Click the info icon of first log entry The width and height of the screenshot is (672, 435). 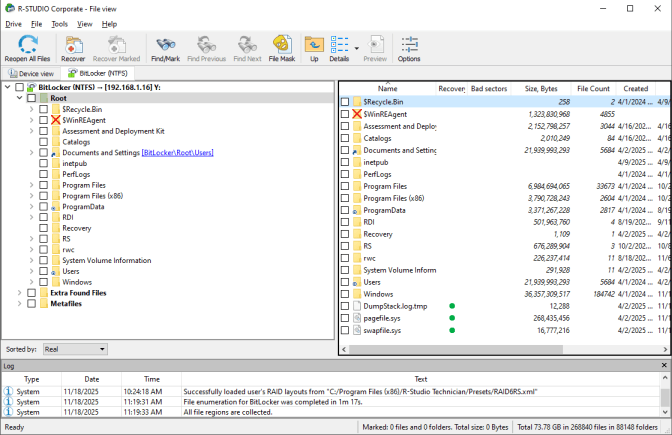tap(8, 391)
